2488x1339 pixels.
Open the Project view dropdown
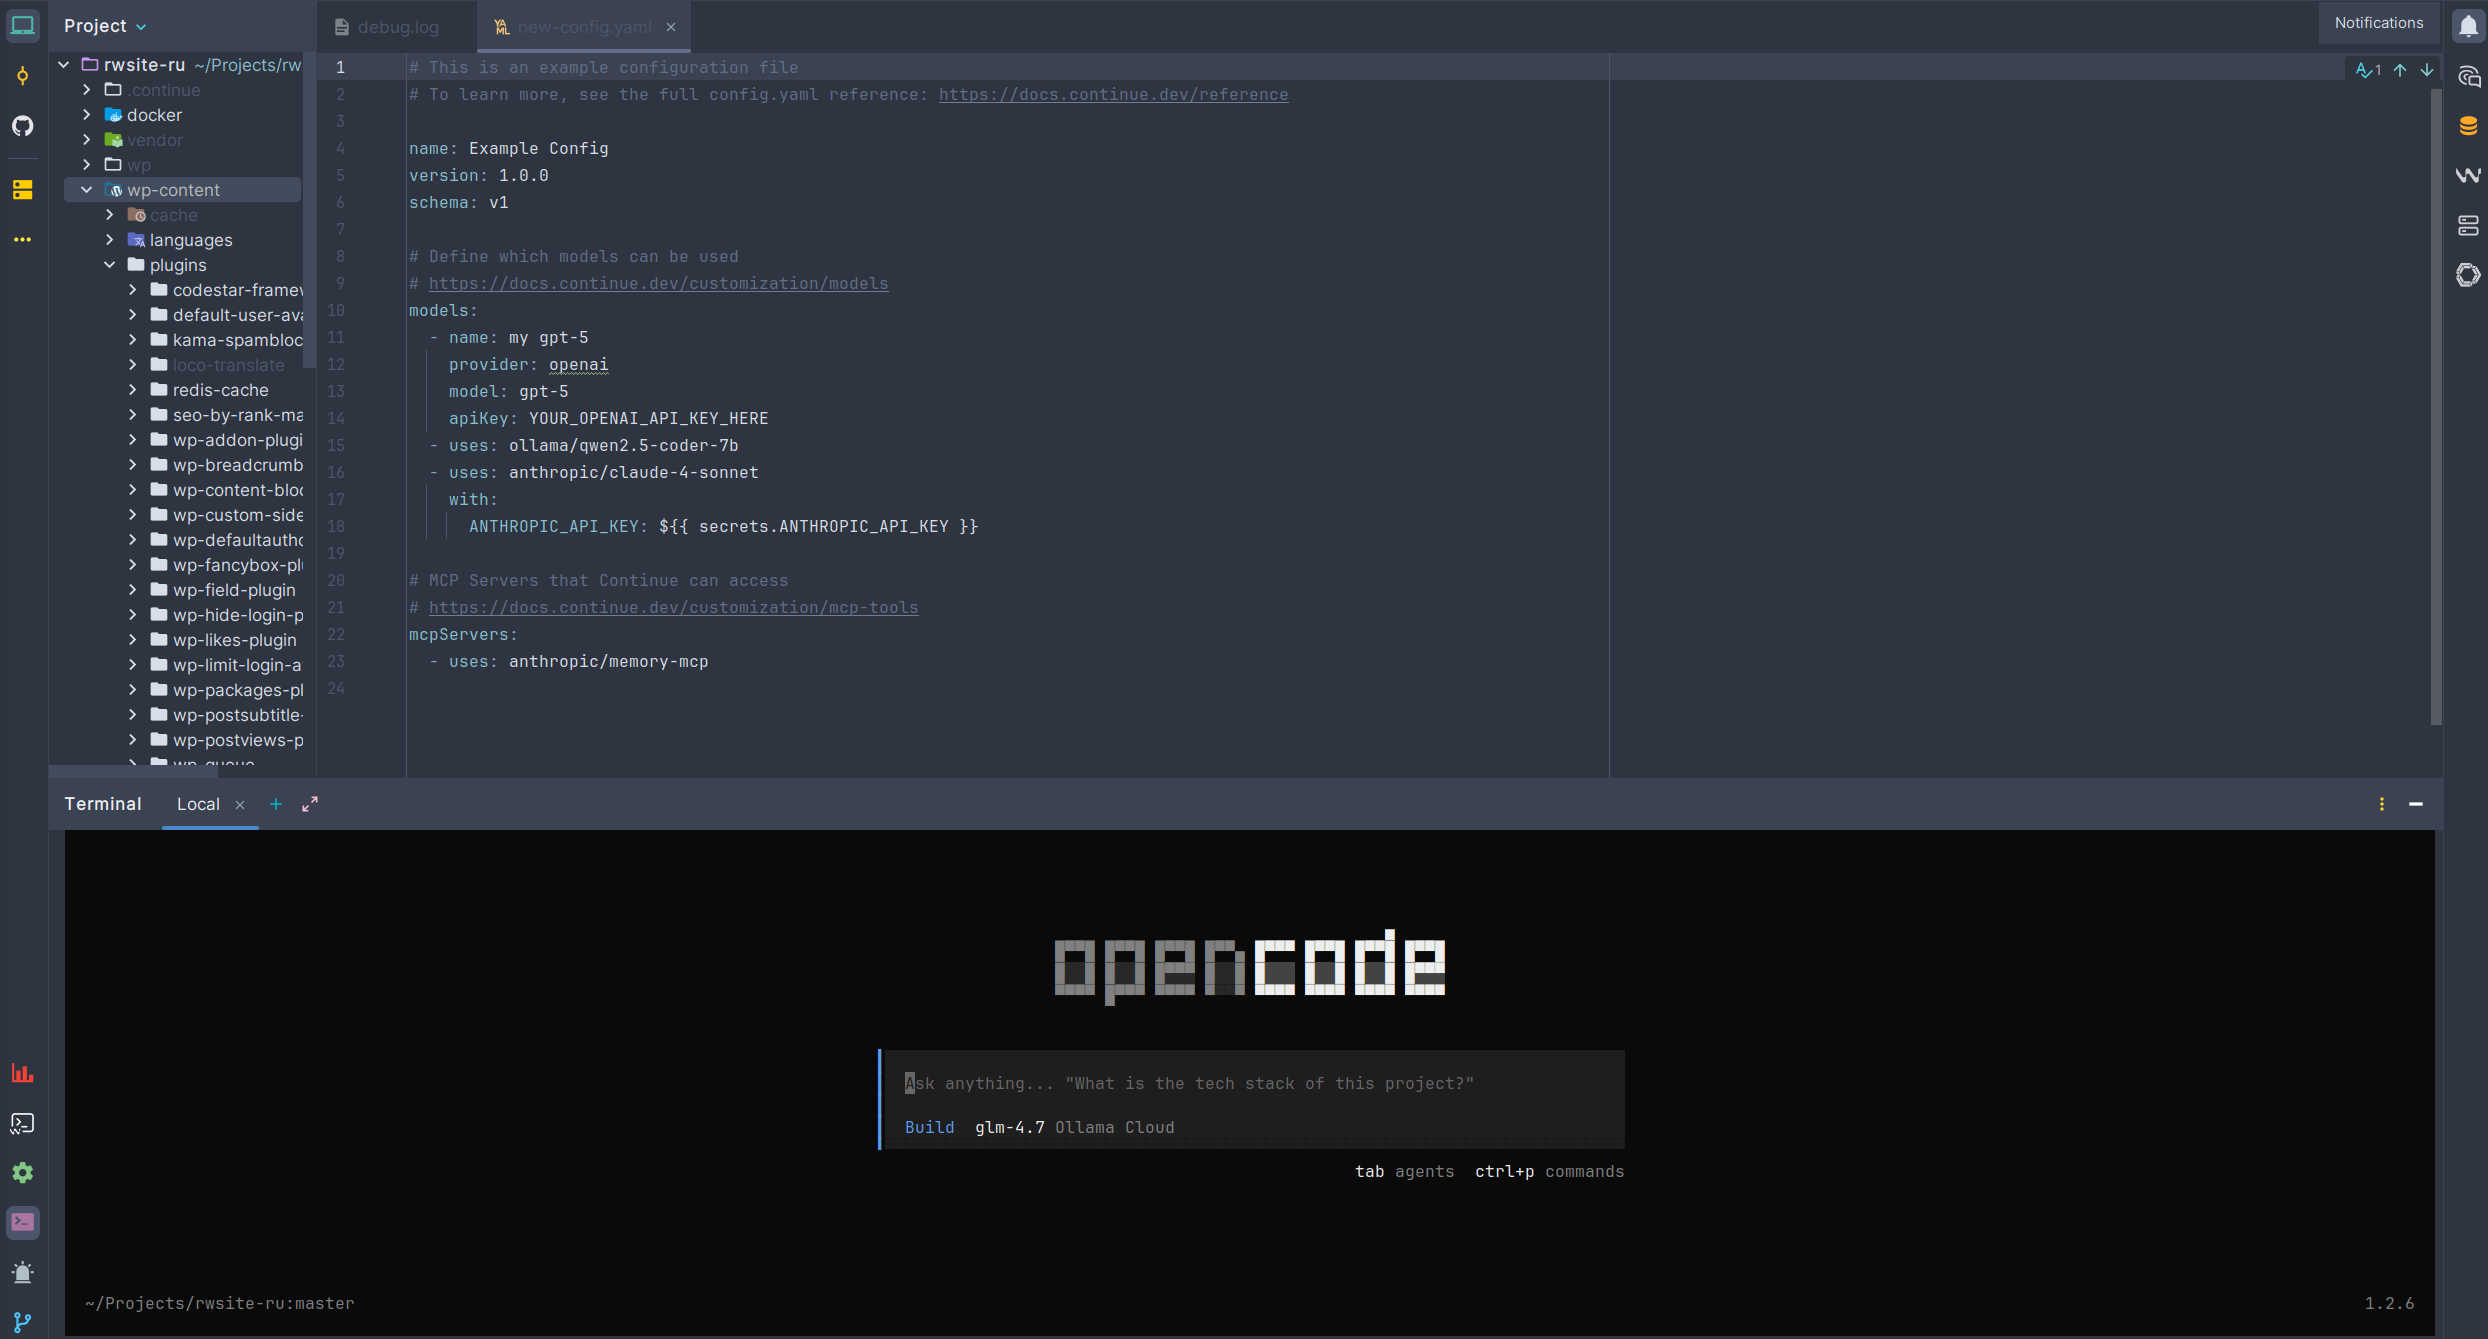105,26
